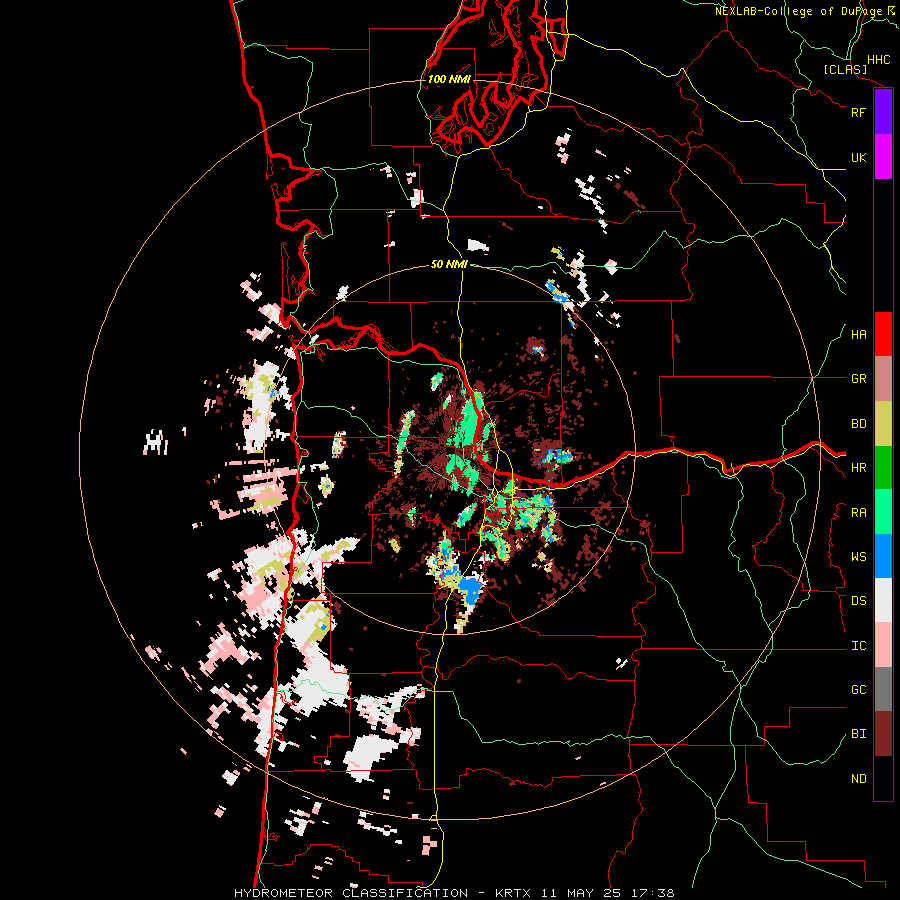Click the 'KRTX' radar site identifier

513,893
